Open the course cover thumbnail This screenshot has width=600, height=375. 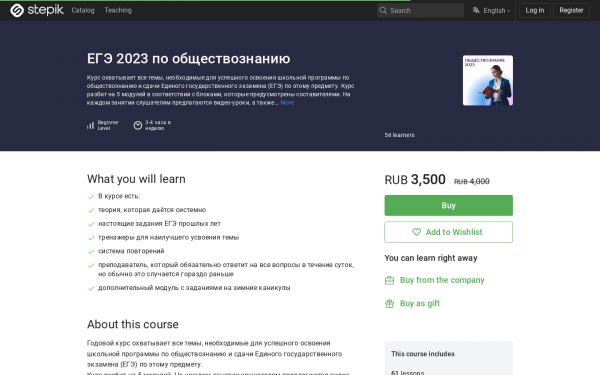coord(488,80)
